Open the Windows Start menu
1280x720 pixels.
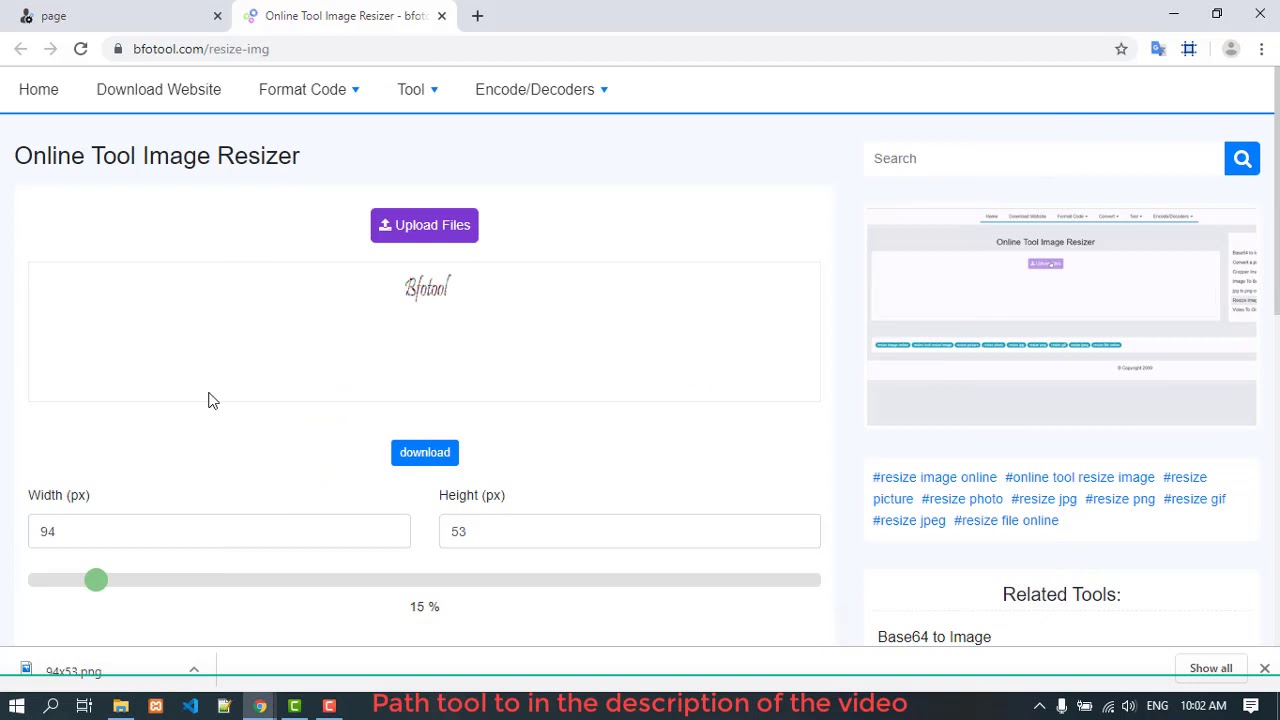pos(17,706)
